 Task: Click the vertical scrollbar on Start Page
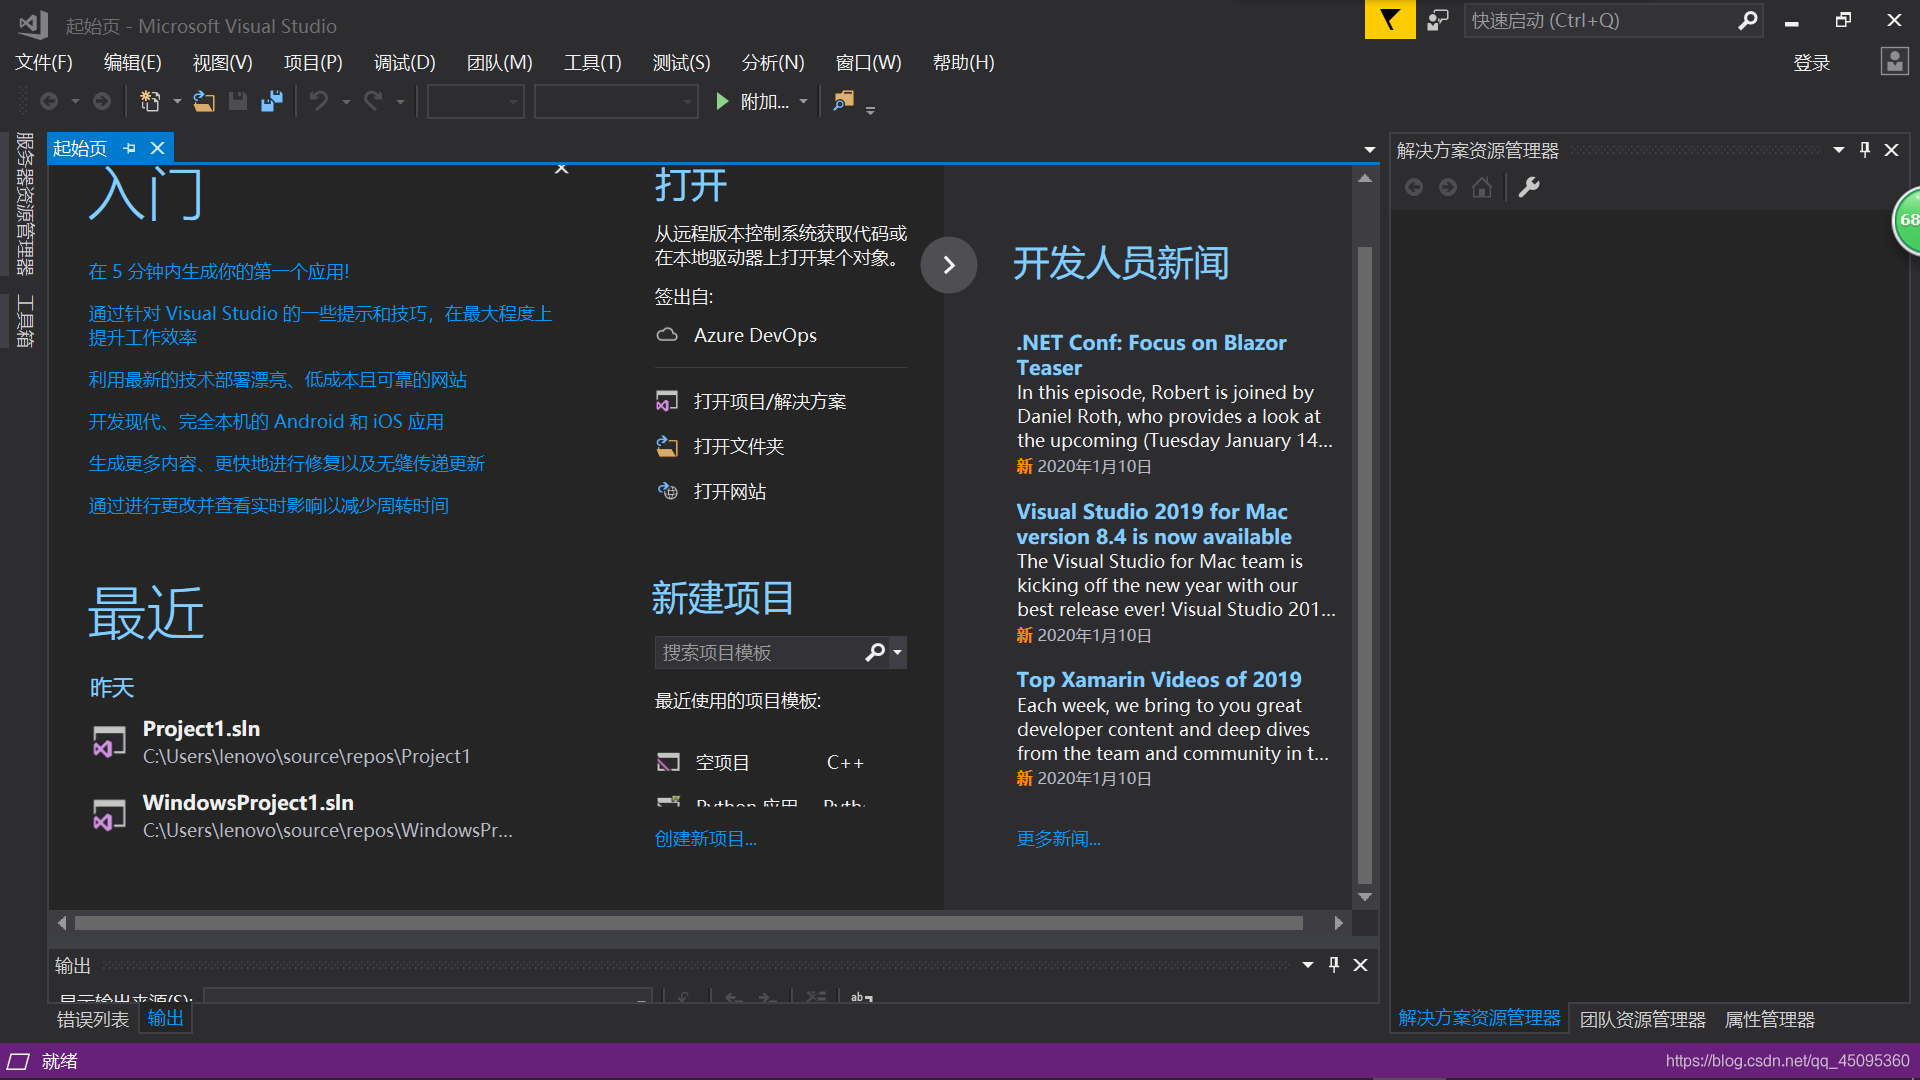tap(1365, 565)
